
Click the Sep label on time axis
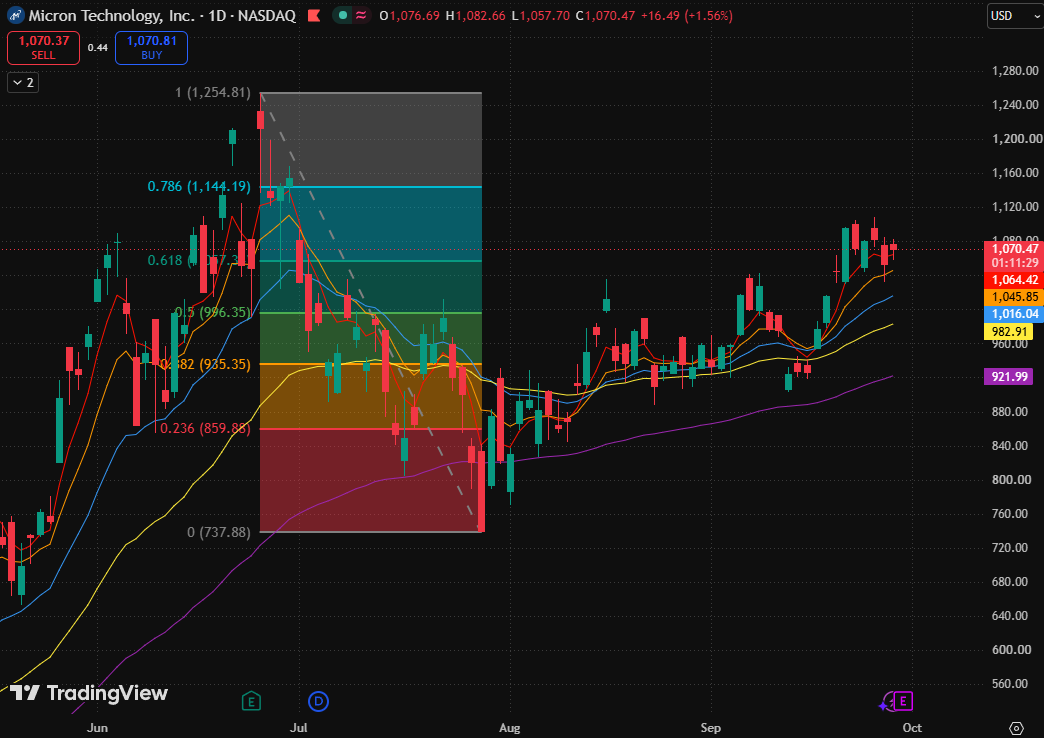[710, 728]
